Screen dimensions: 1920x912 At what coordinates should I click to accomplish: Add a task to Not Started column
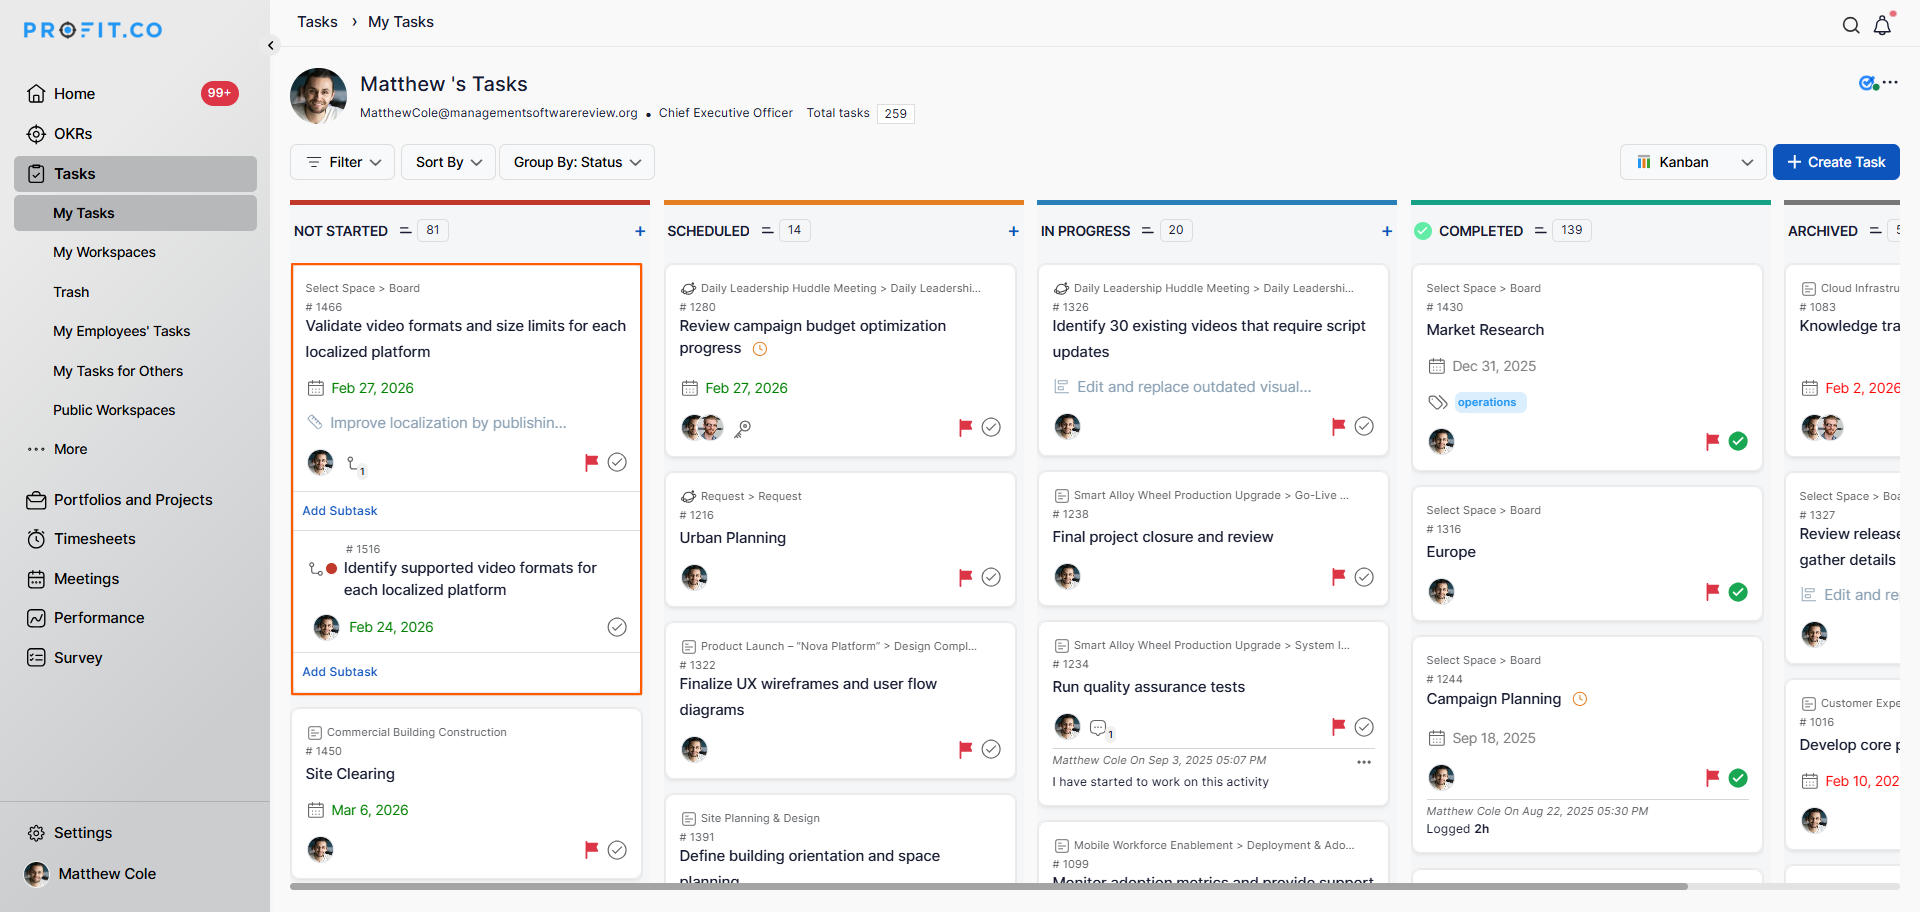(x=640, y=231)
